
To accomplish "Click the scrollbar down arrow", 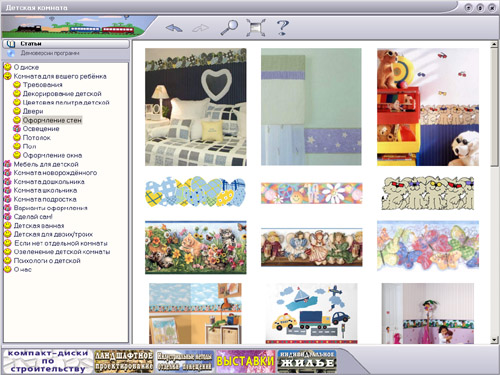I will 494,340.
